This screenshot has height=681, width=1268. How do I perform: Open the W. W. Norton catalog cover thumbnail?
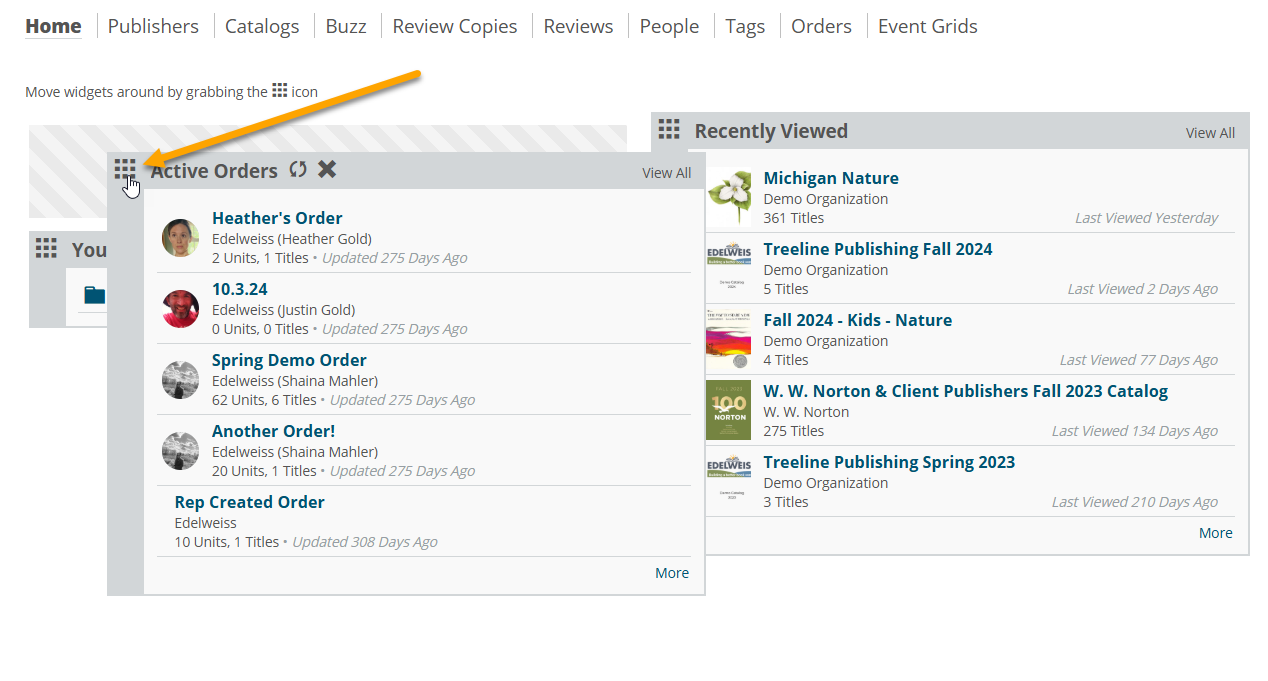pyautogui.click(x=728, y=410)
